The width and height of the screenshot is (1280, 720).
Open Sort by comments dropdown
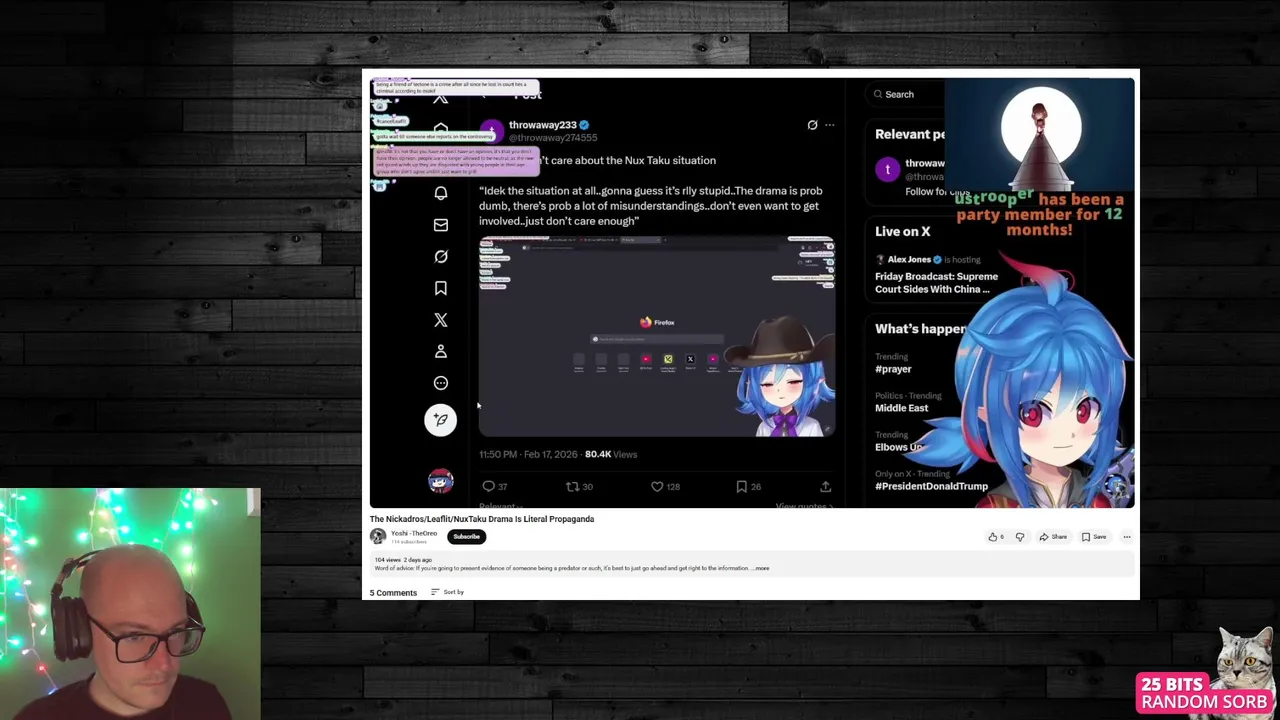[x=447, y=592]
